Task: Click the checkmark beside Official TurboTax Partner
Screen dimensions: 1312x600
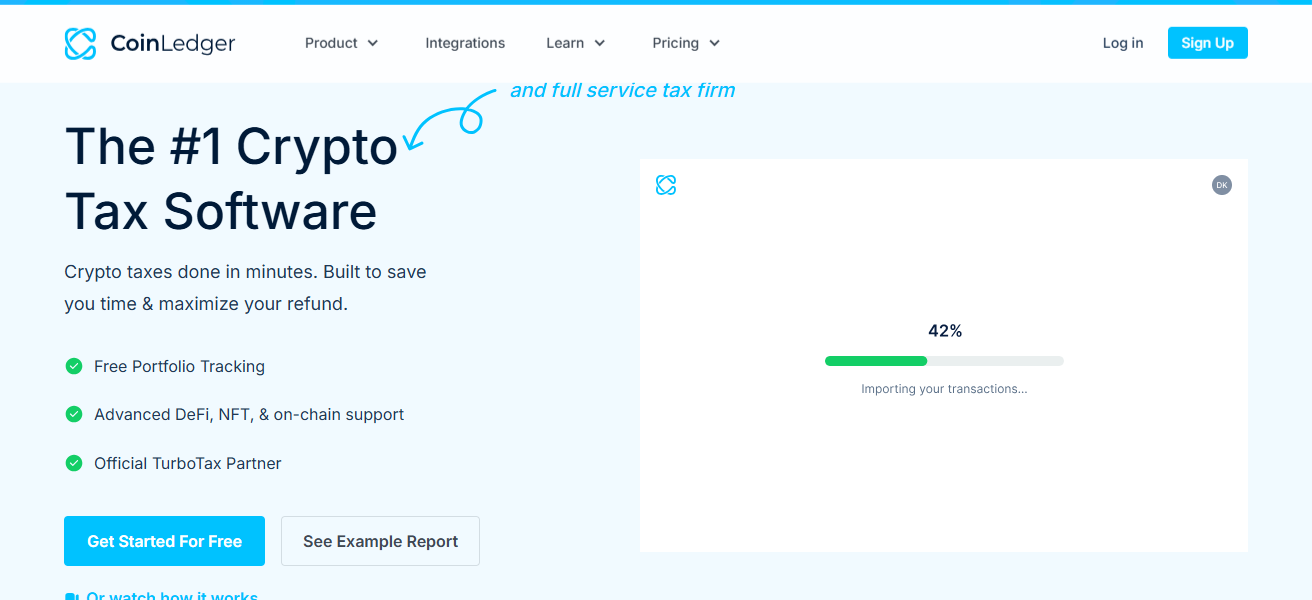Action: pos(73,463)
